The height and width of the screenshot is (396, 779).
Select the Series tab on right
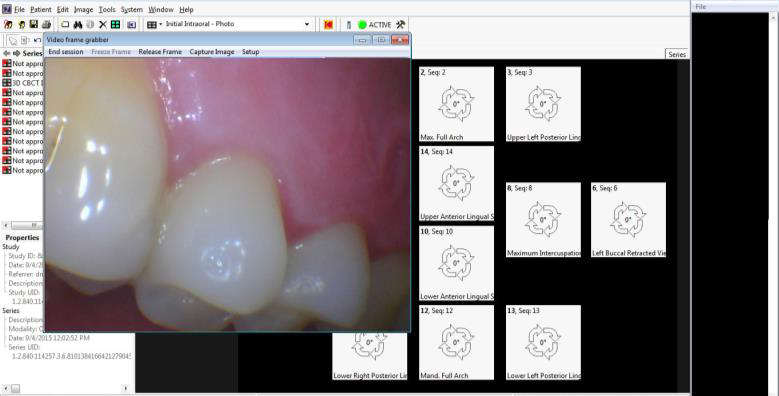coord(677,55)
